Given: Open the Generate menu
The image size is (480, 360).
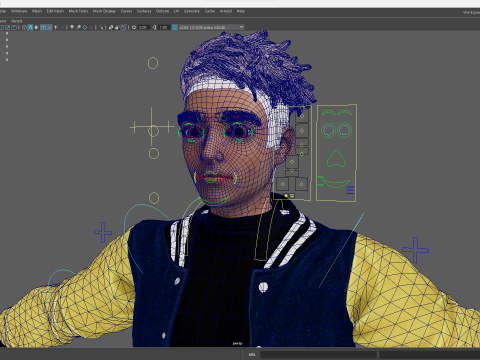Looking at the screenshot, I should click(192, 11).
